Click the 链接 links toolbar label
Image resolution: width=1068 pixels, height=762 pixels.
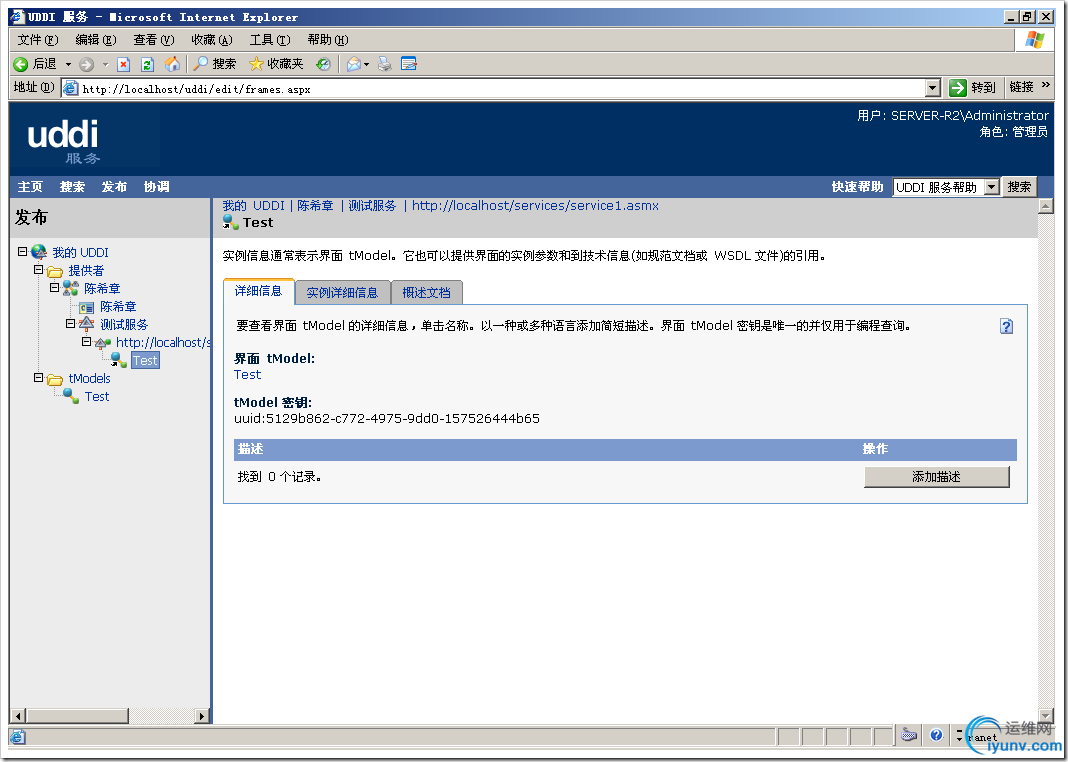click(x=1021, y=87)
